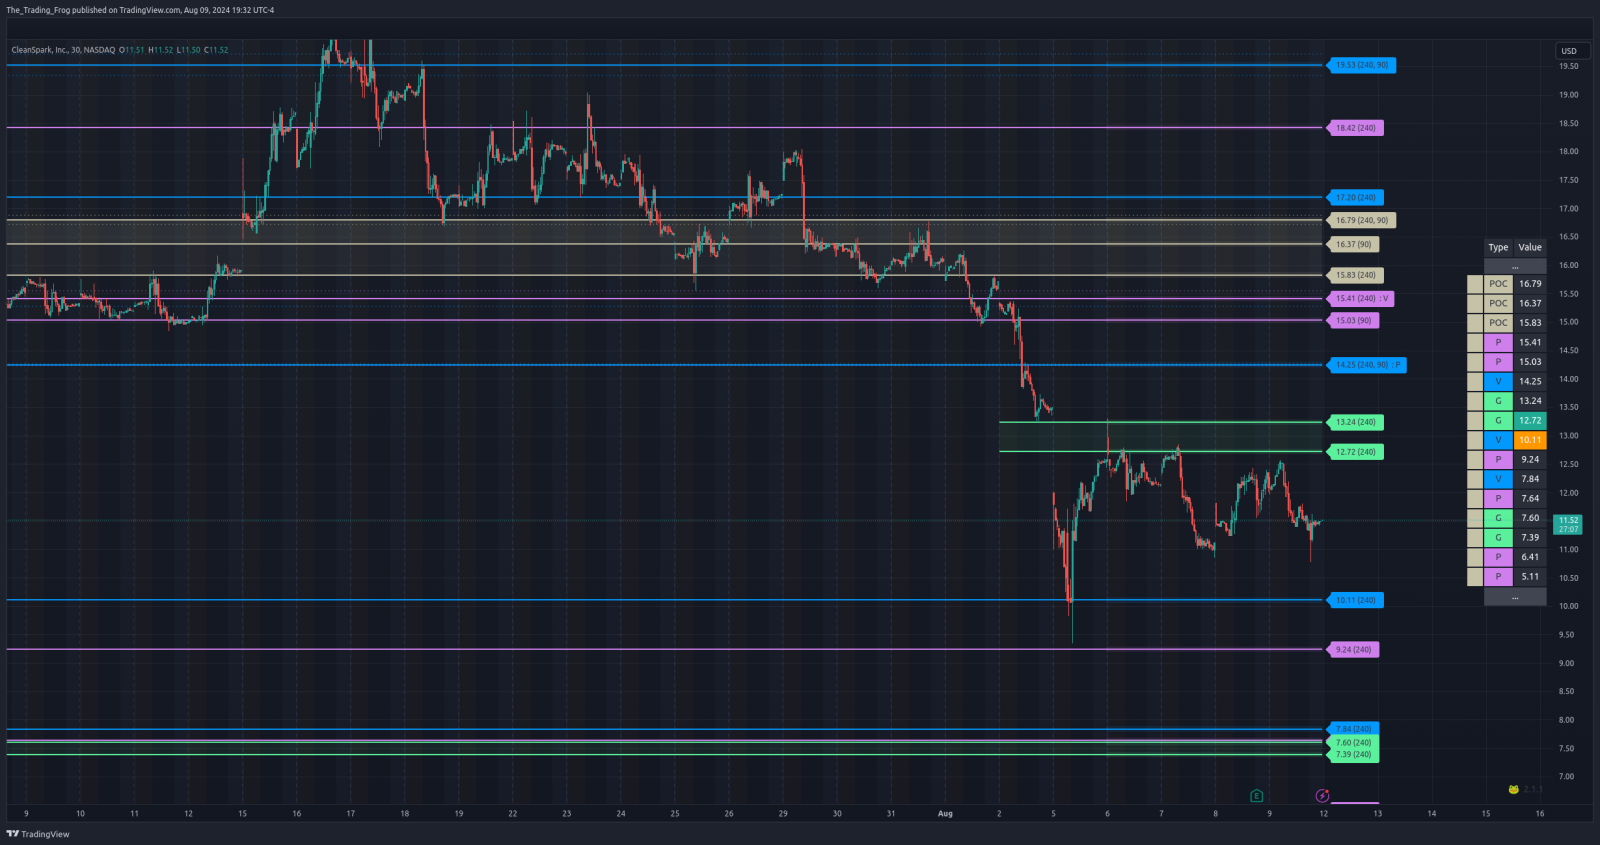Click the frog emoji indicator icon

click(1514, 789)
